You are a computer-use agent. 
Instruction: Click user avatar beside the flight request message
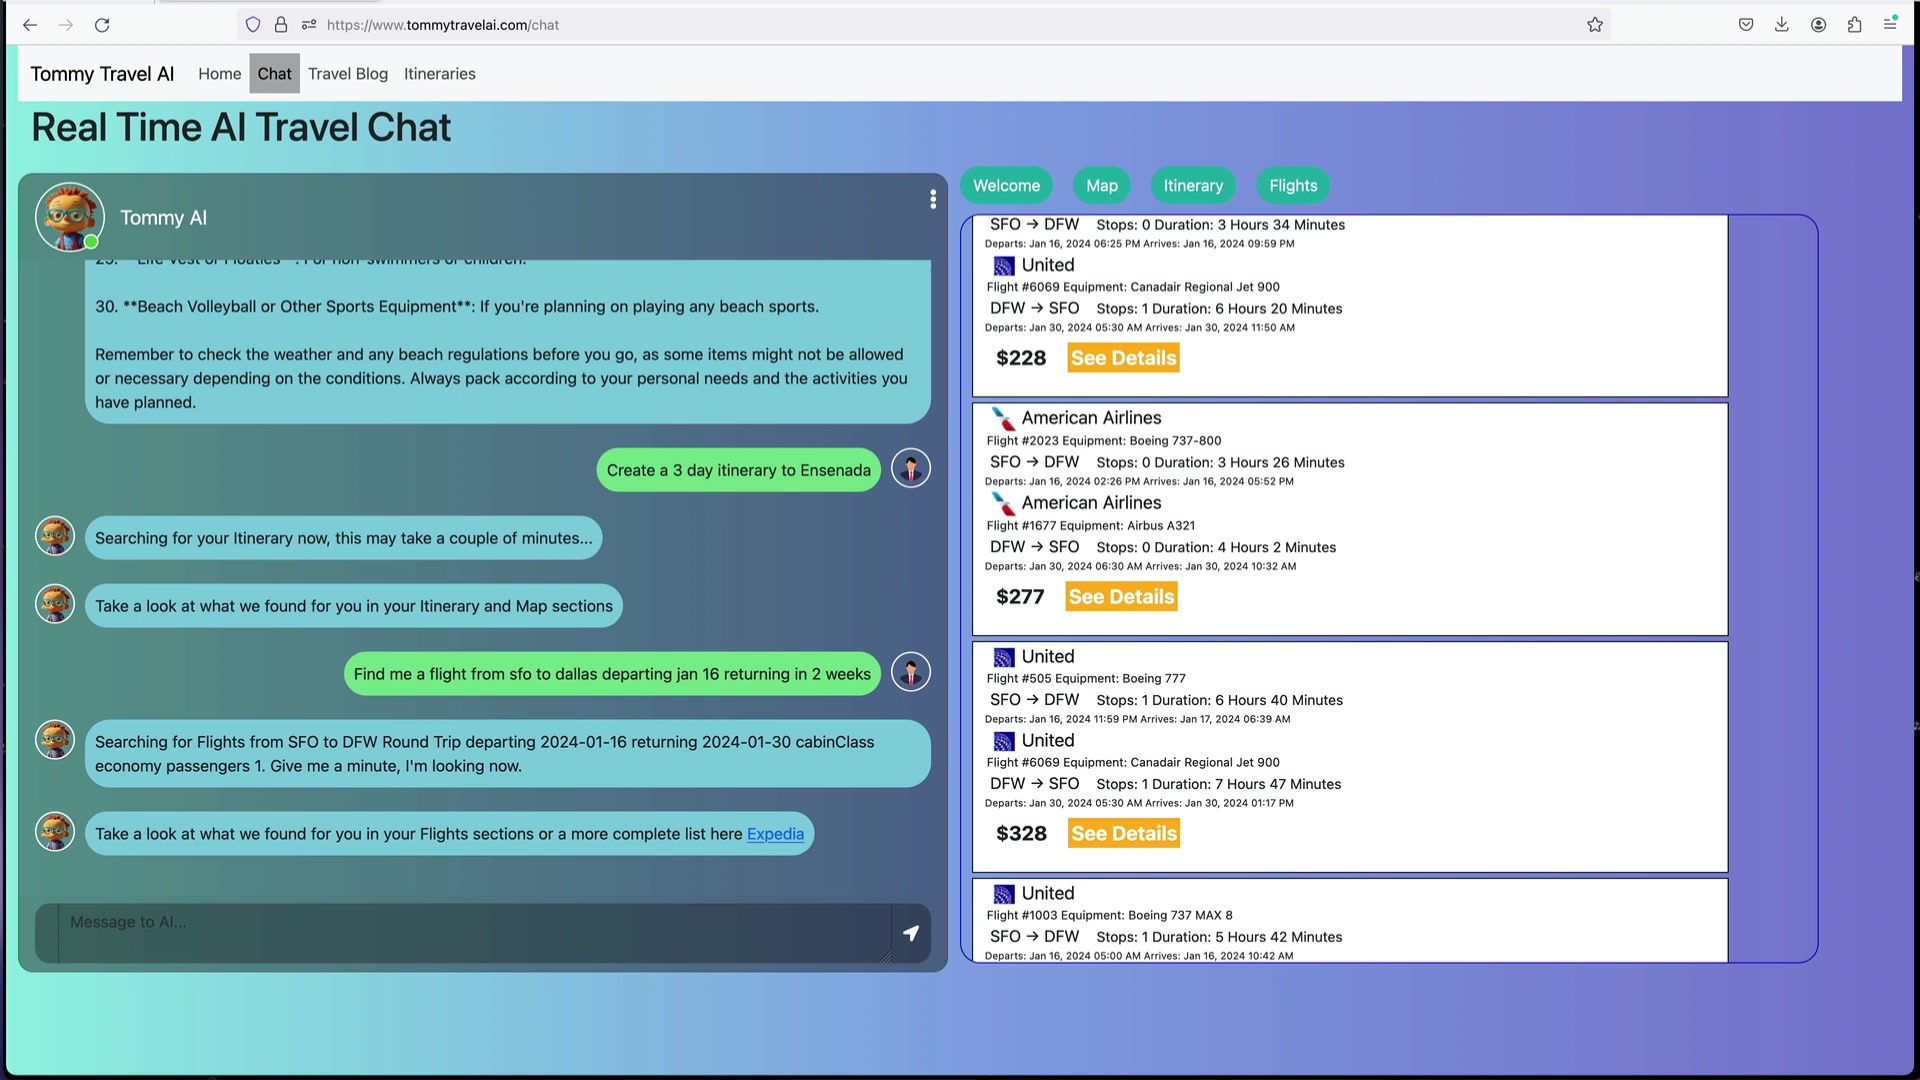click(x=911, y=672)
